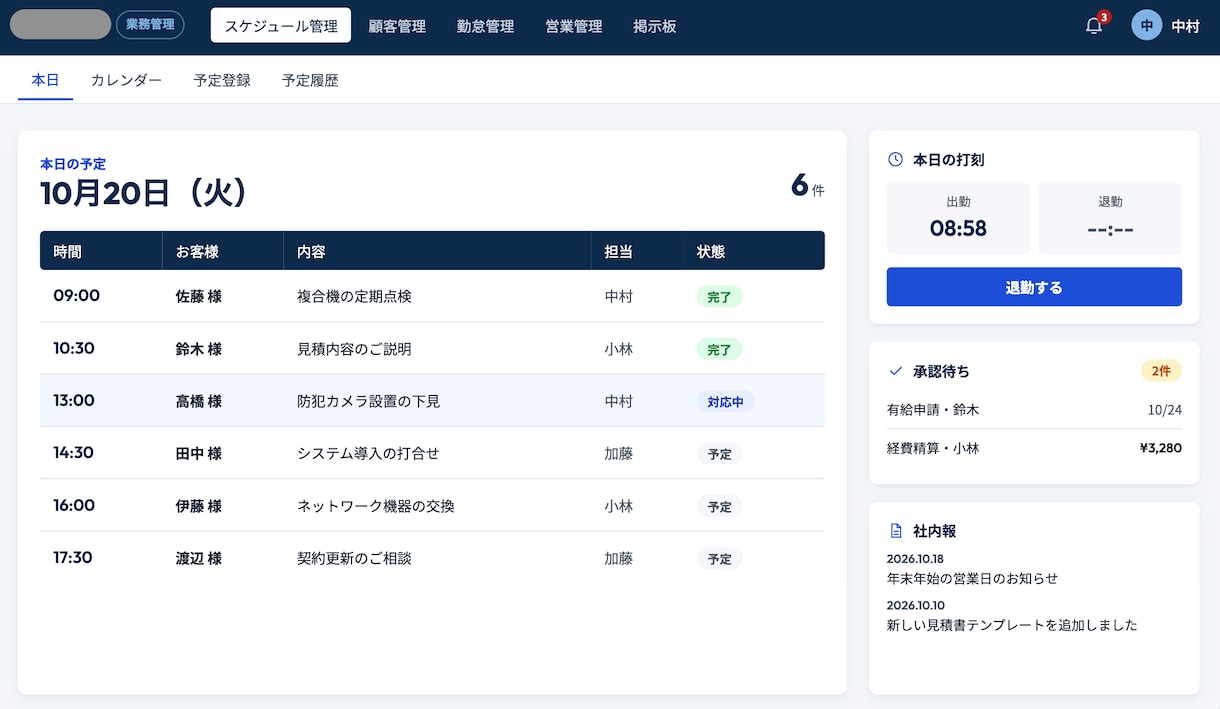Click the 内容 column header
This screenshot has height=709, width=1220.
[311, 251]
